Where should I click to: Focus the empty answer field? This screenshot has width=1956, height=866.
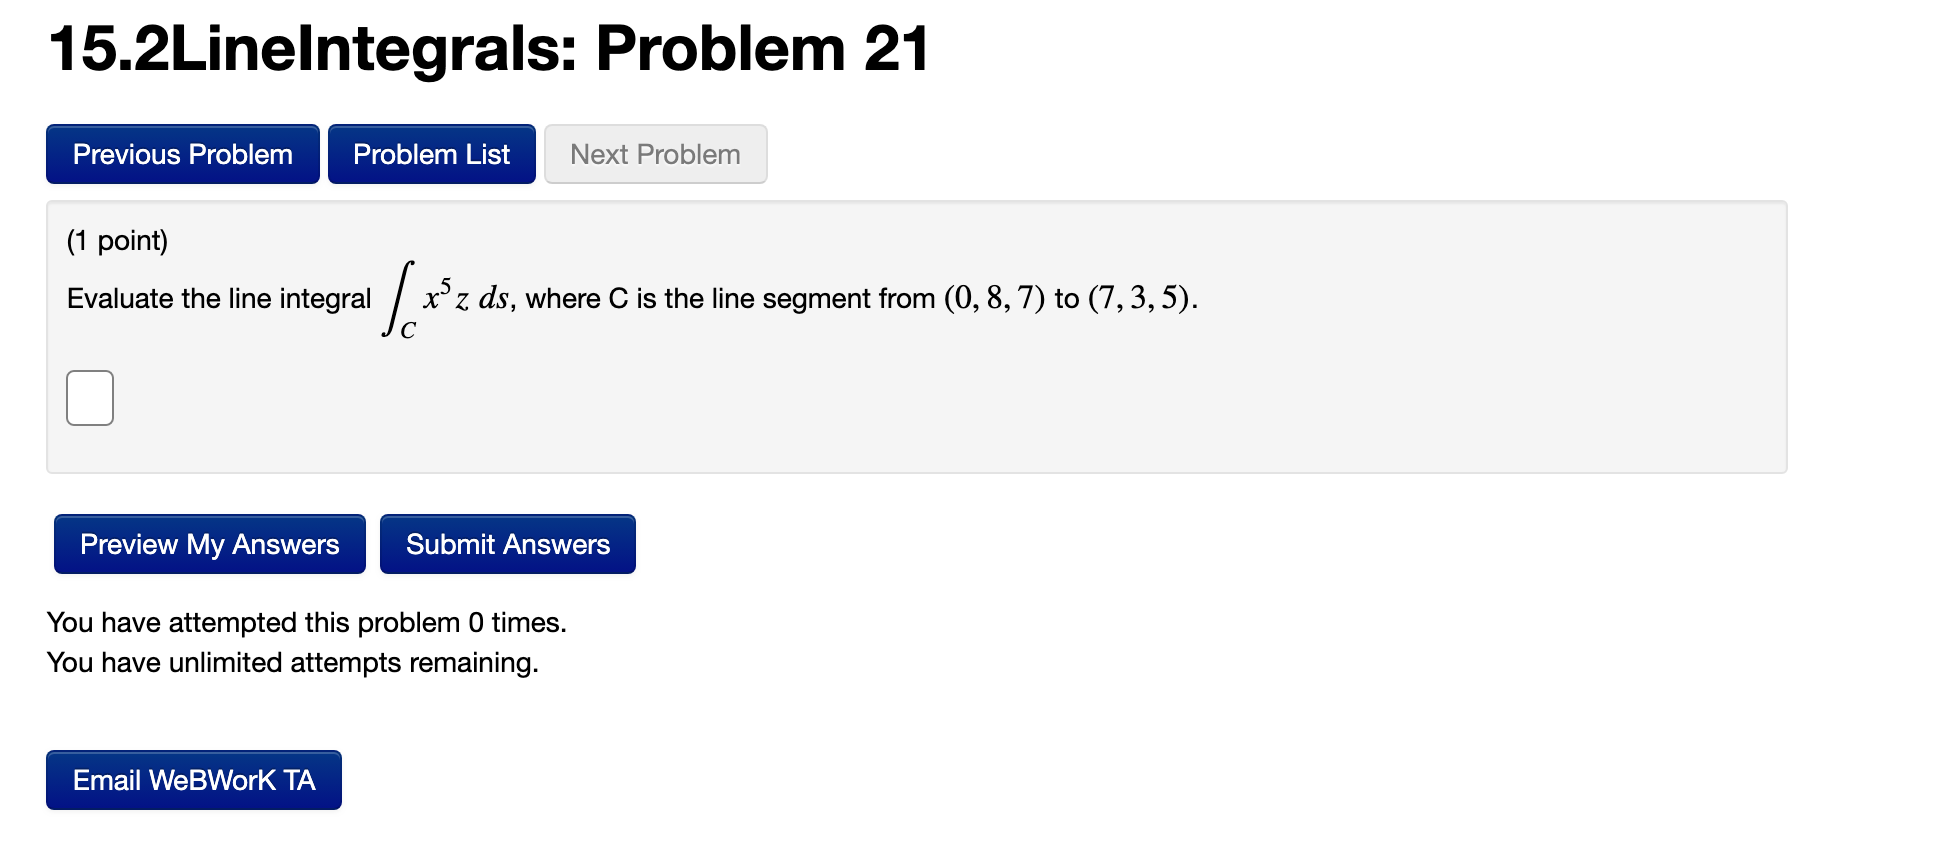point(89,397)
